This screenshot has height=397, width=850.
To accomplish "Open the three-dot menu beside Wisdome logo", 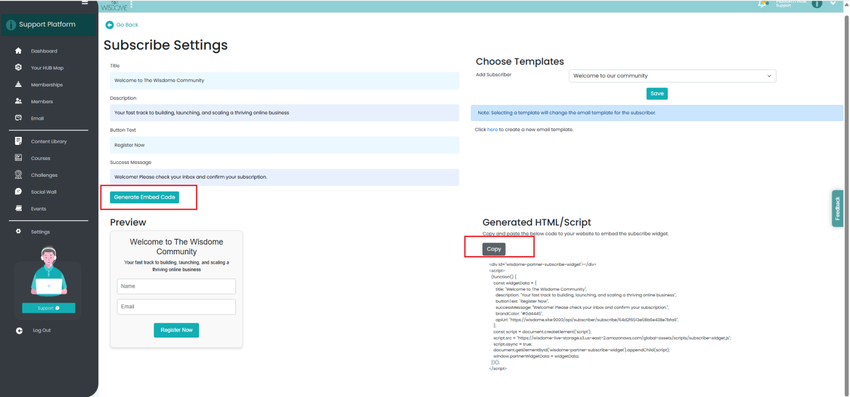I will (x=131, y=5).
